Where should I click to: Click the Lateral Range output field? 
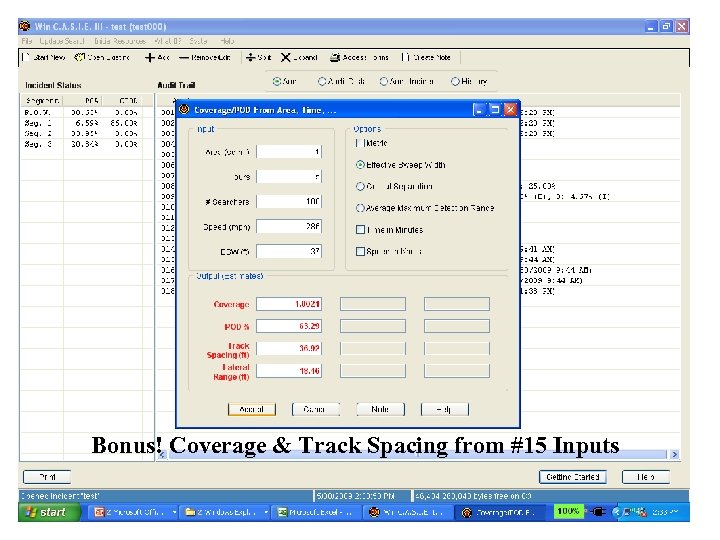289,371
